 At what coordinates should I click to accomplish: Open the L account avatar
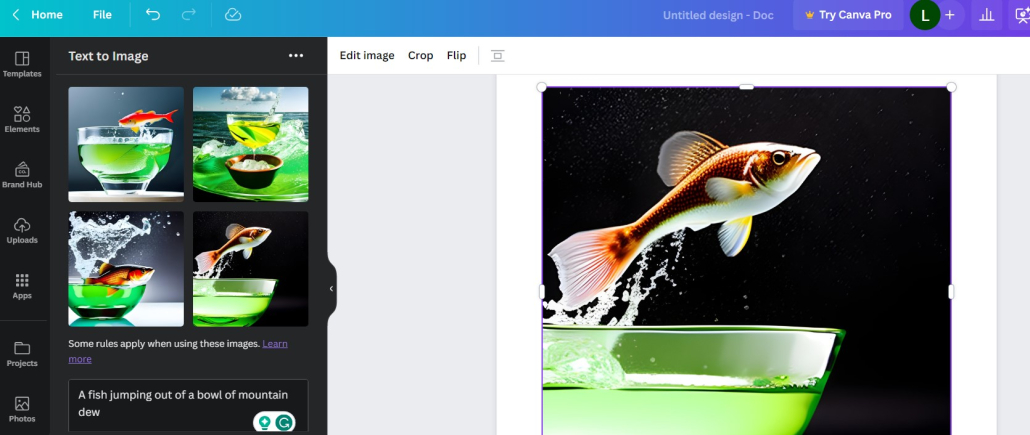point(924,16)
